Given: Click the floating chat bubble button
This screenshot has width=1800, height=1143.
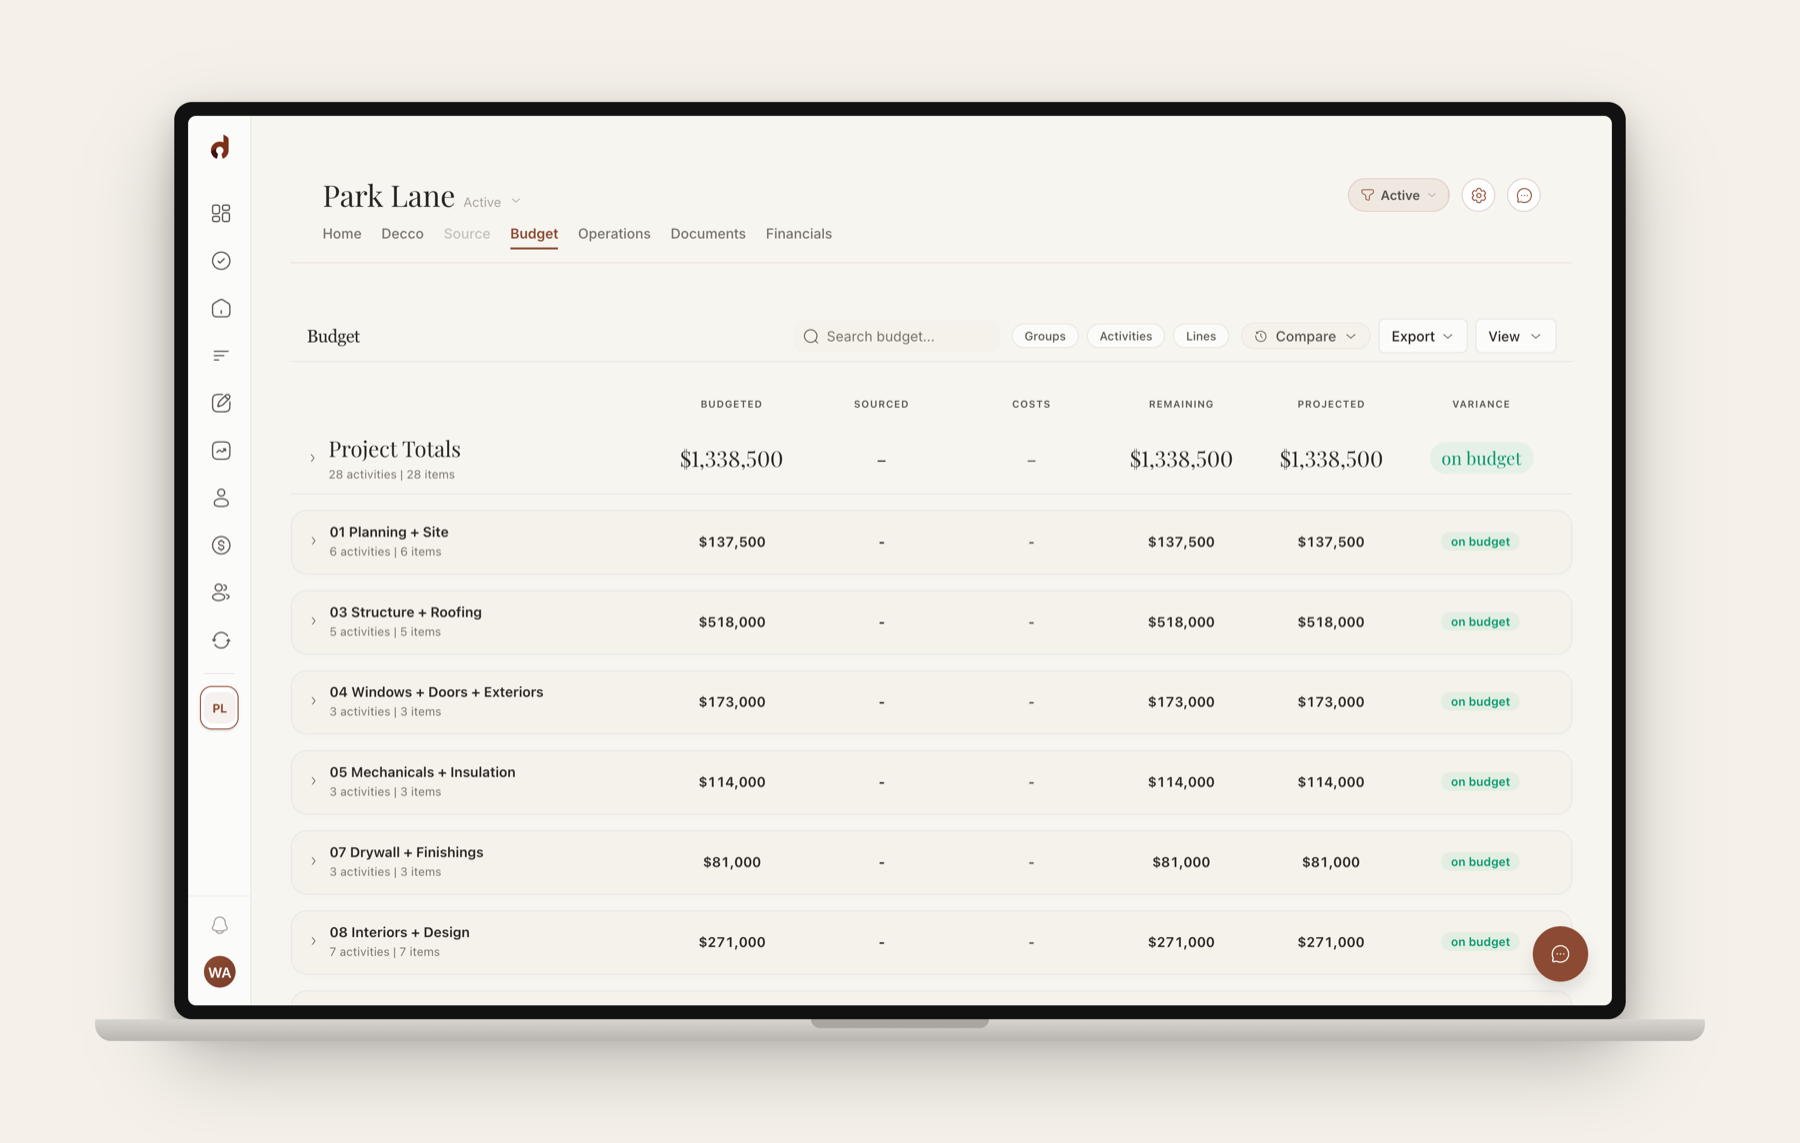Looking at the screenshot, I should click(x=1559, y=954).
